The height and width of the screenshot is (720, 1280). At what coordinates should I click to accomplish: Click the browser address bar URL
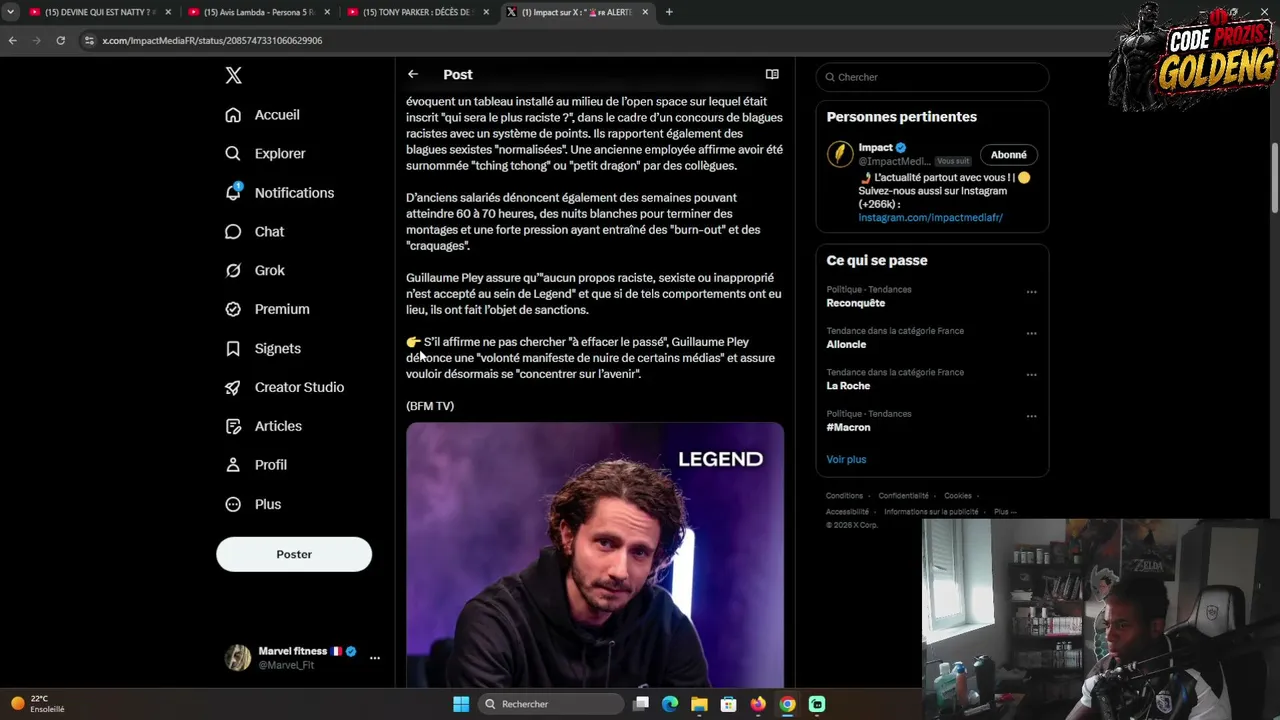tap(212, 40)
